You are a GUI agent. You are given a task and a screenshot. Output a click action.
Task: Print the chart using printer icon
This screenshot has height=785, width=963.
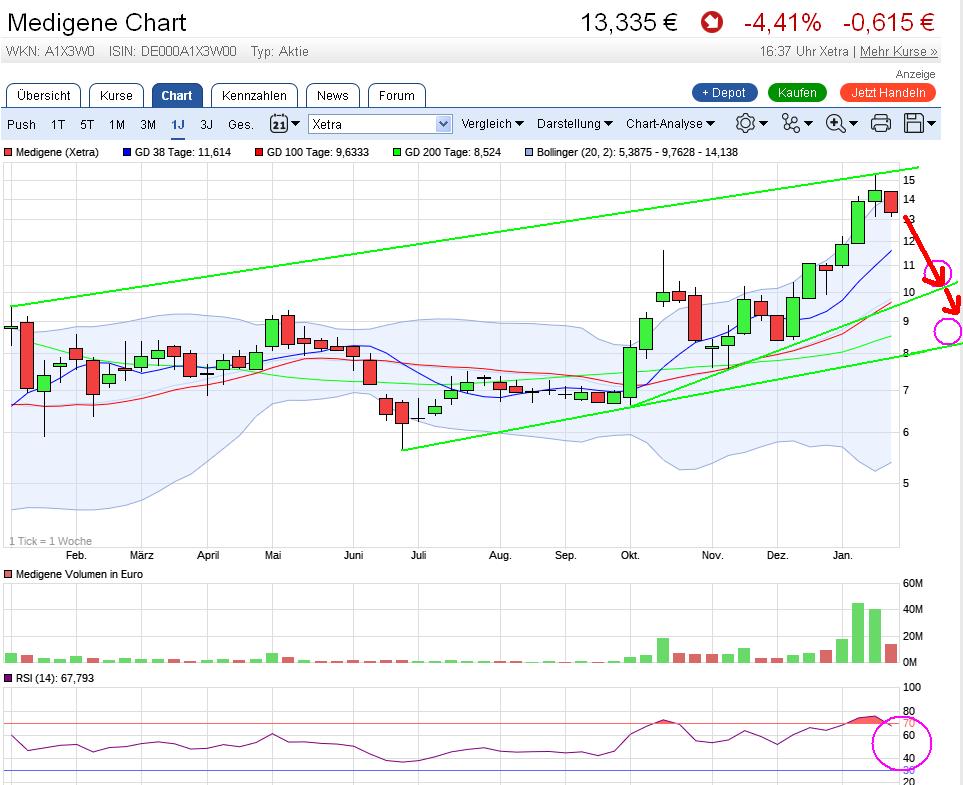881,123
